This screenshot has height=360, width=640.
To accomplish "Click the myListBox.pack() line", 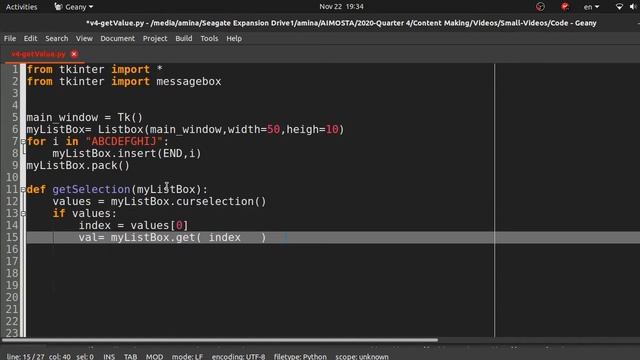I will coord(78,165).
